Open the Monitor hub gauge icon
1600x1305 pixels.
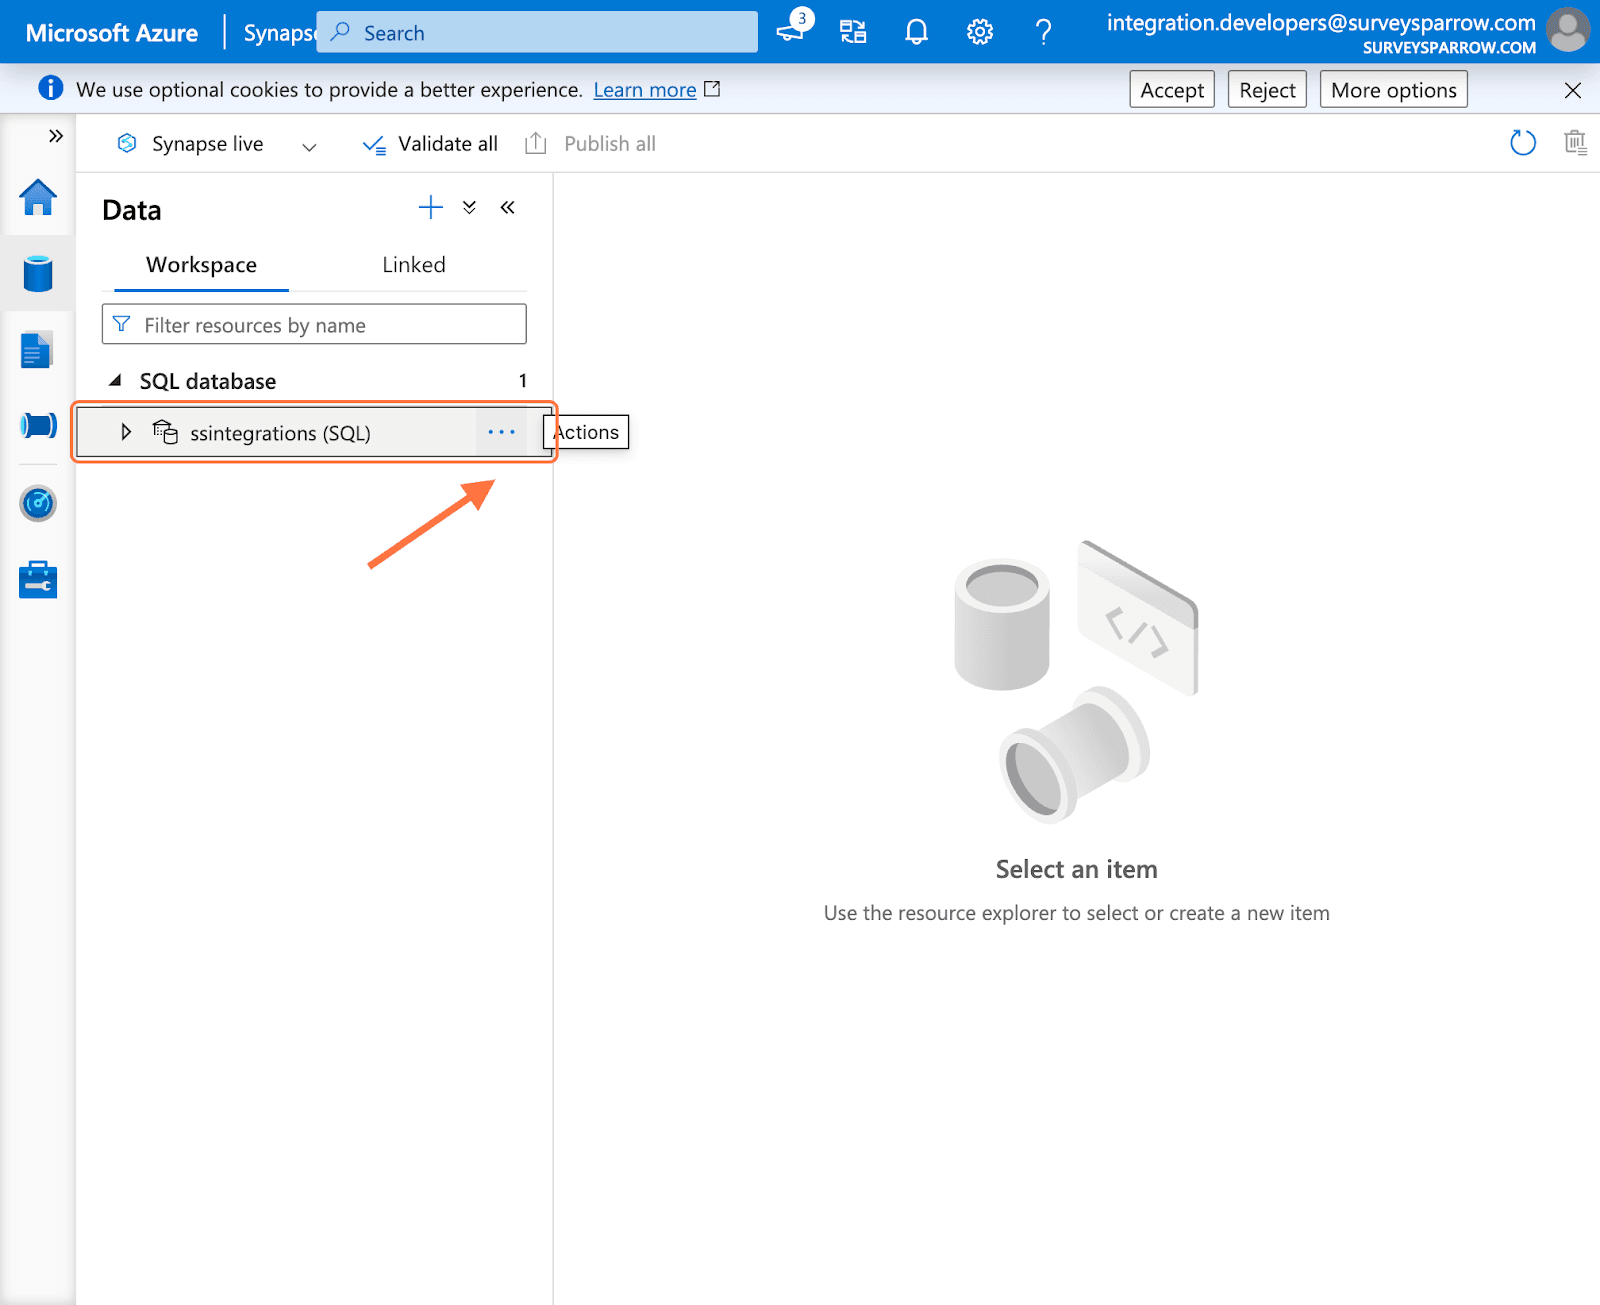pos(38,503)
